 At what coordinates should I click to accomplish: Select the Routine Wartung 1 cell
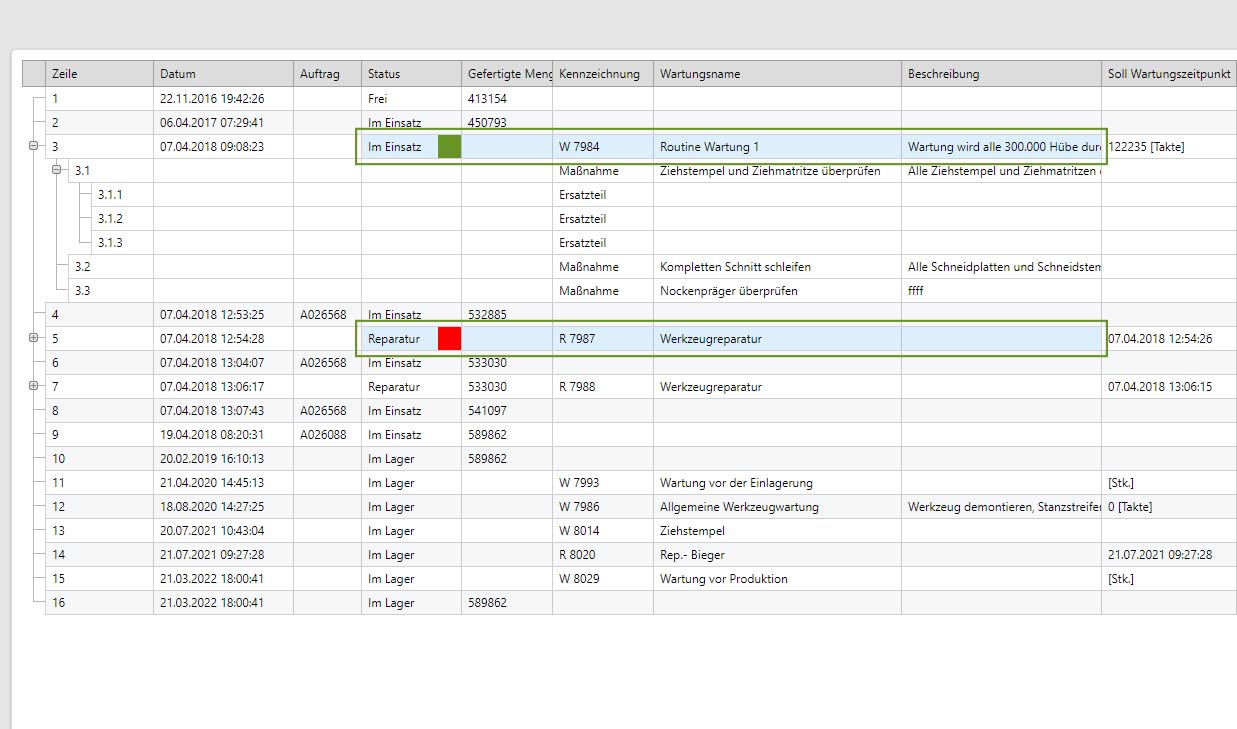(x=709, y=147)
